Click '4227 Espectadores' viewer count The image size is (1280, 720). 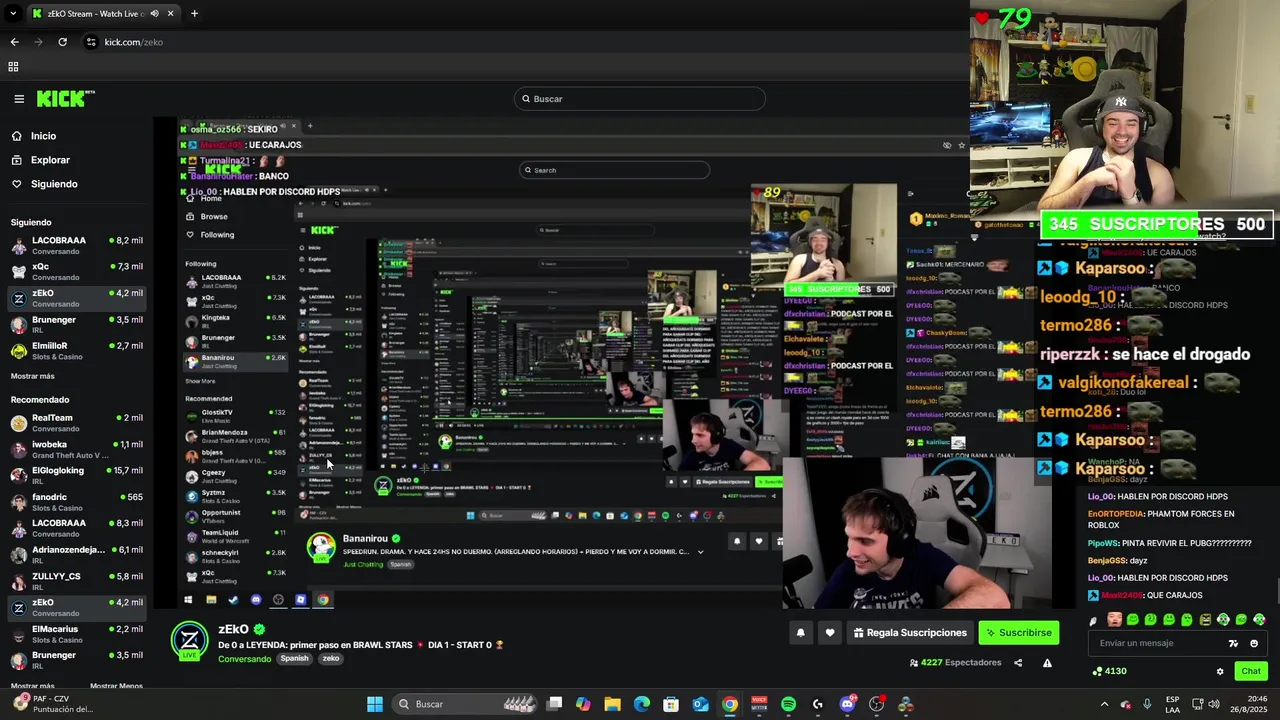click(955, 663)
